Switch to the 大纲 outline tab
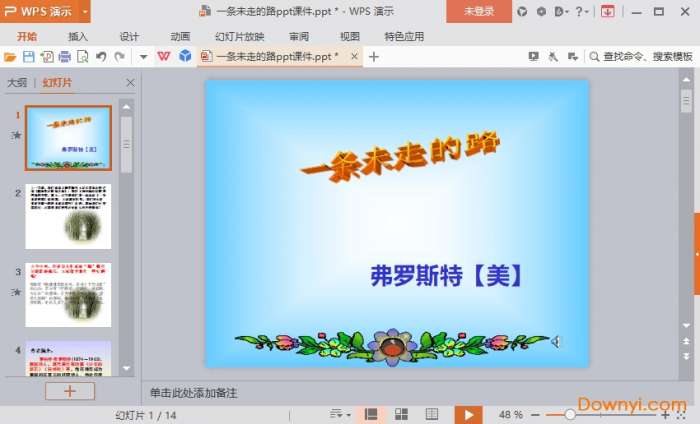This screenshot has width=700, height=424. pos(17,83)
